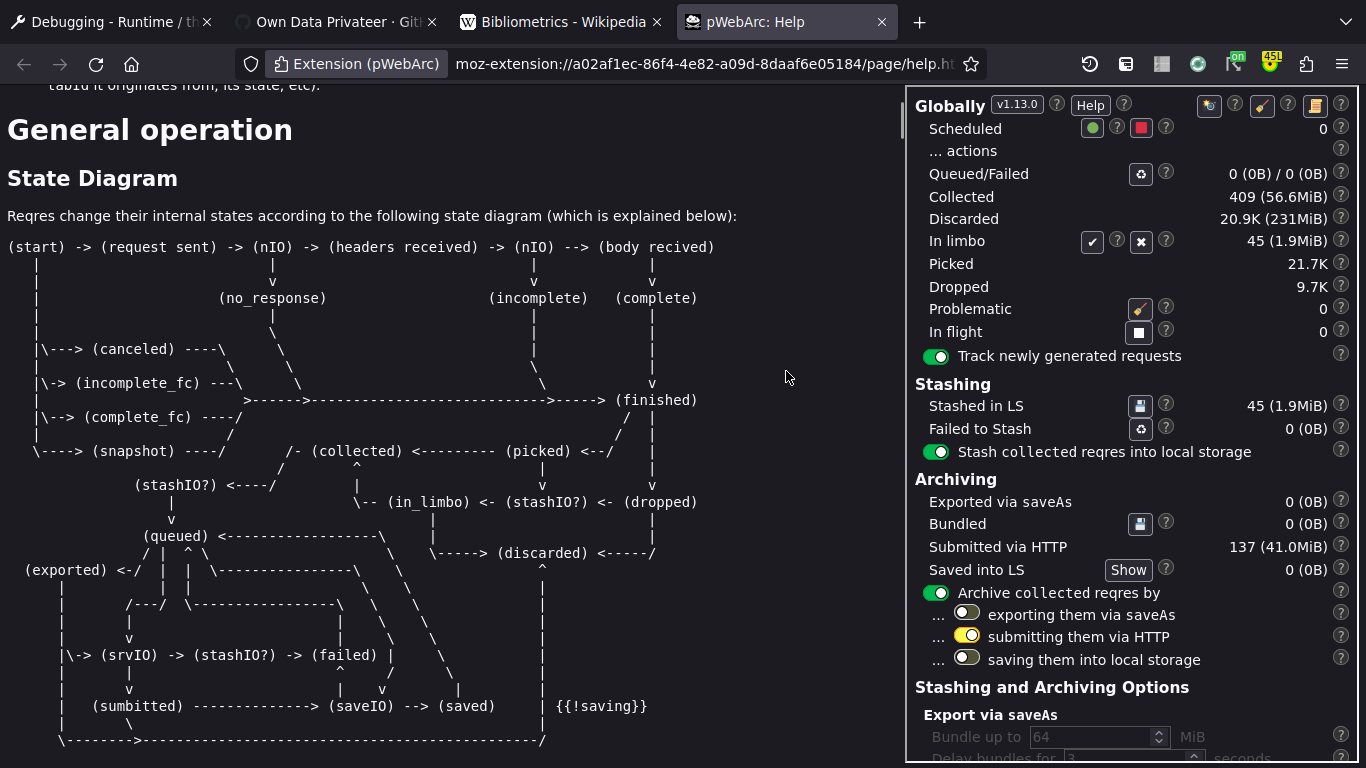Viewport: 1366px width, 768px height.
Task: Click the checkmark button for In limbo
Action: [x=1092, y=242]
